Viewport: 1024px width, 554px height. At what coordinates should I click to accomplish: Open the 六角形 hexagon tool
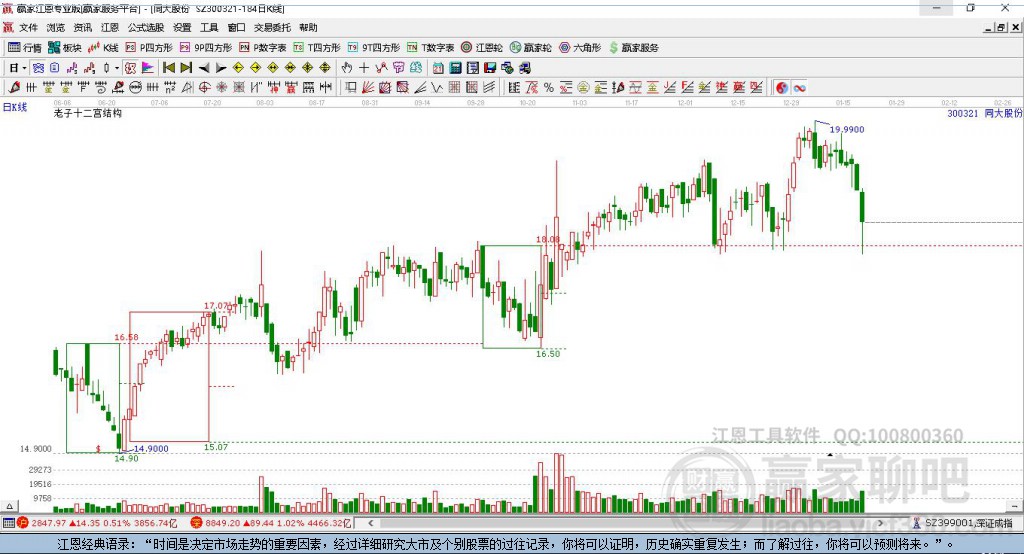click(x=580, y=48)
